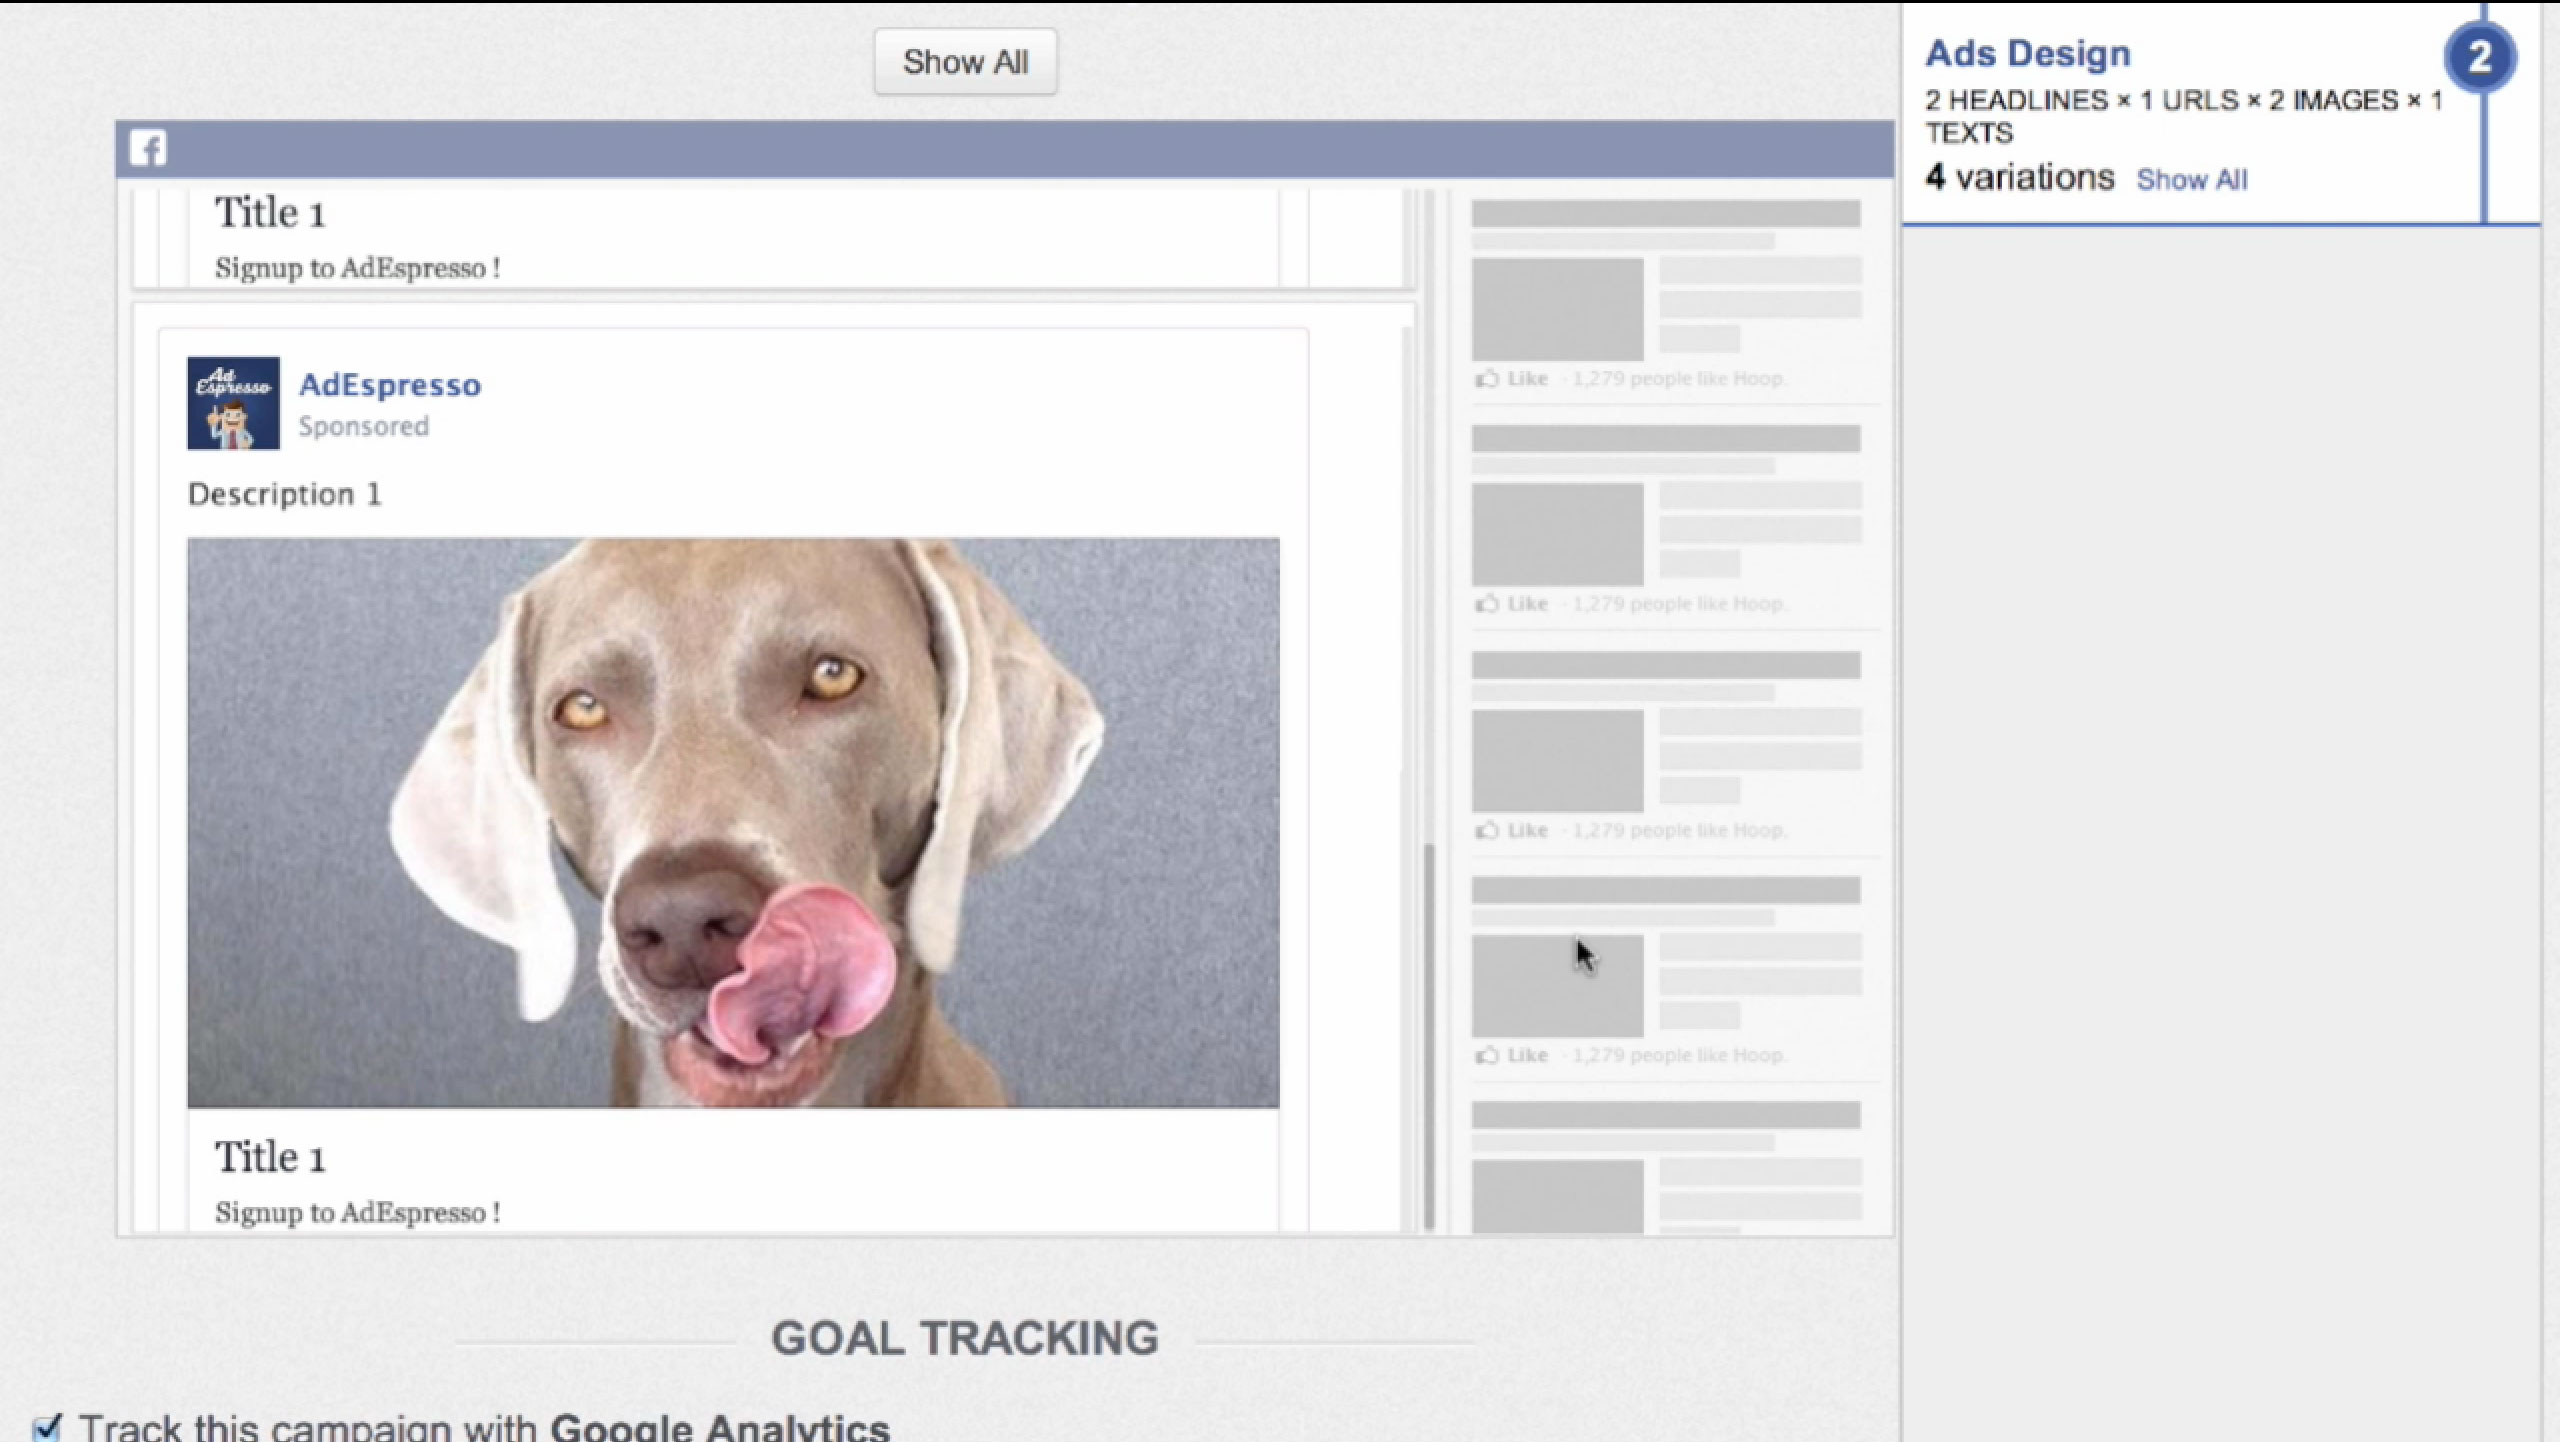Click the Description 1 ad text
This screenshot has width=2560, height=1442.
(x=284, y=494)
